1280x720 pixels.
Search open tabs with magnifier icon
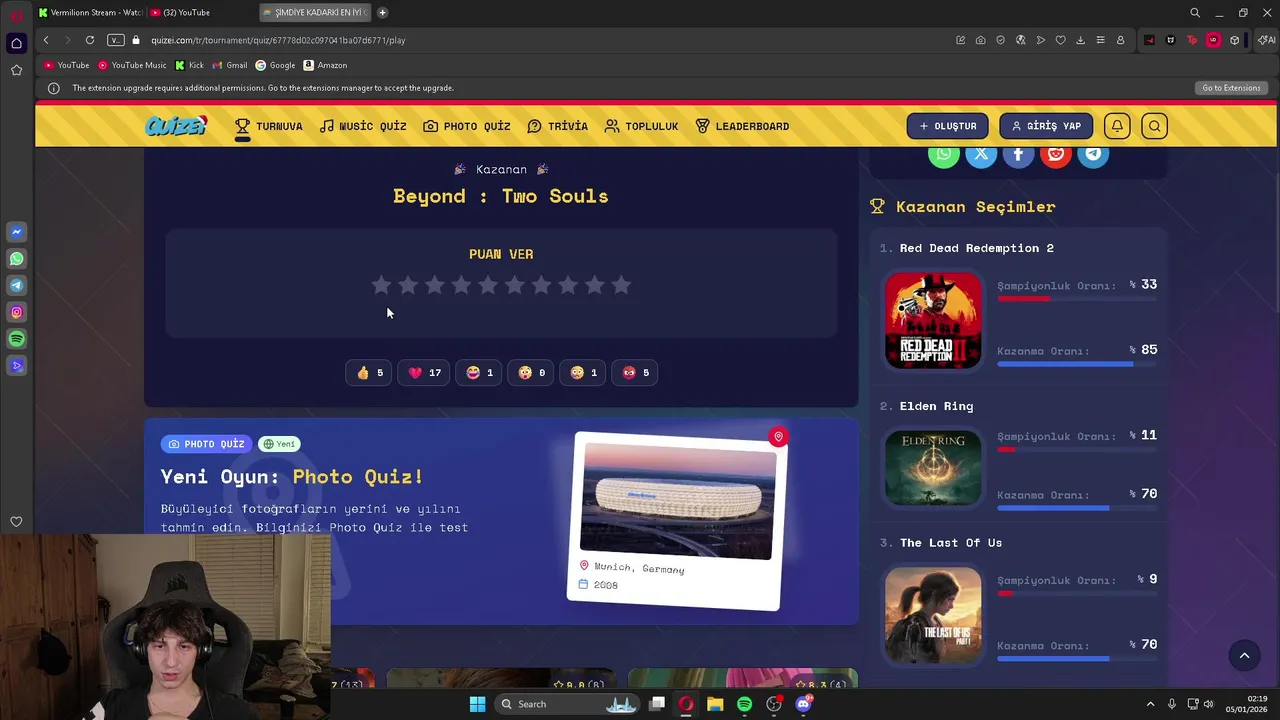pos(1195,13)
